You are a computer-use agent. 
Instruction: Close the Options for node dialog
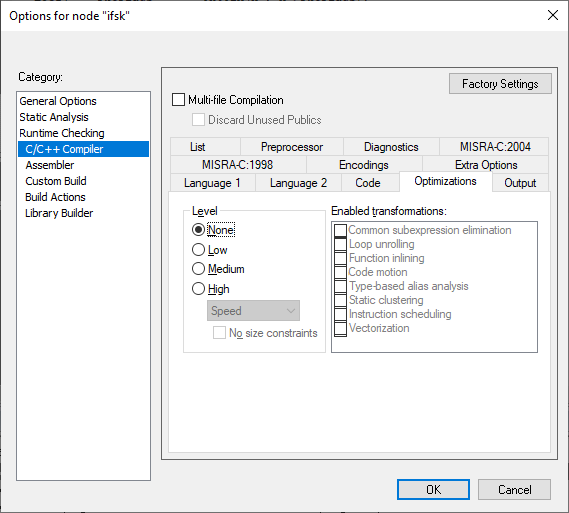click(553, 15)
